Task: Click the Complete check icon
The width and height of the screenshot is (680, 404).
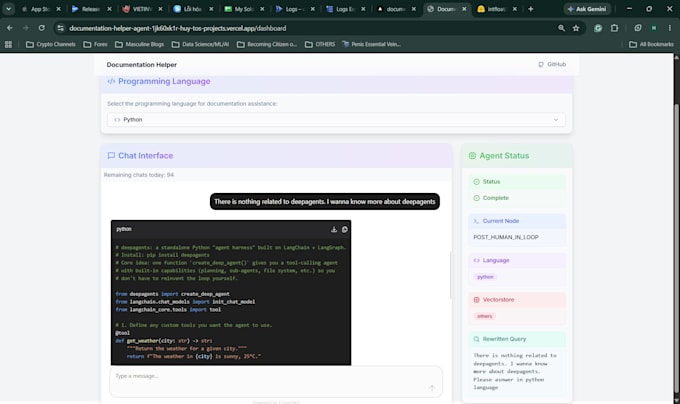Action: (x=476, y=198)
